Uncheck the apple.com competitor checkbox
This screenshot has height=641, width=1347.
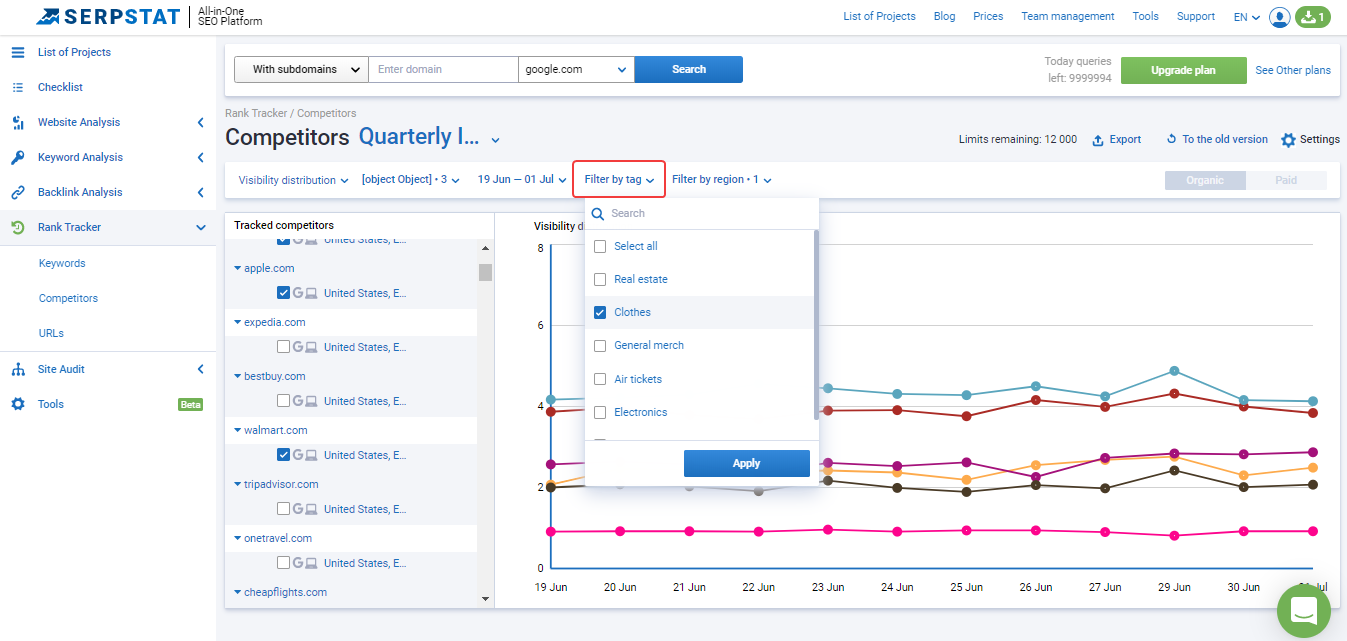[284, 293]
